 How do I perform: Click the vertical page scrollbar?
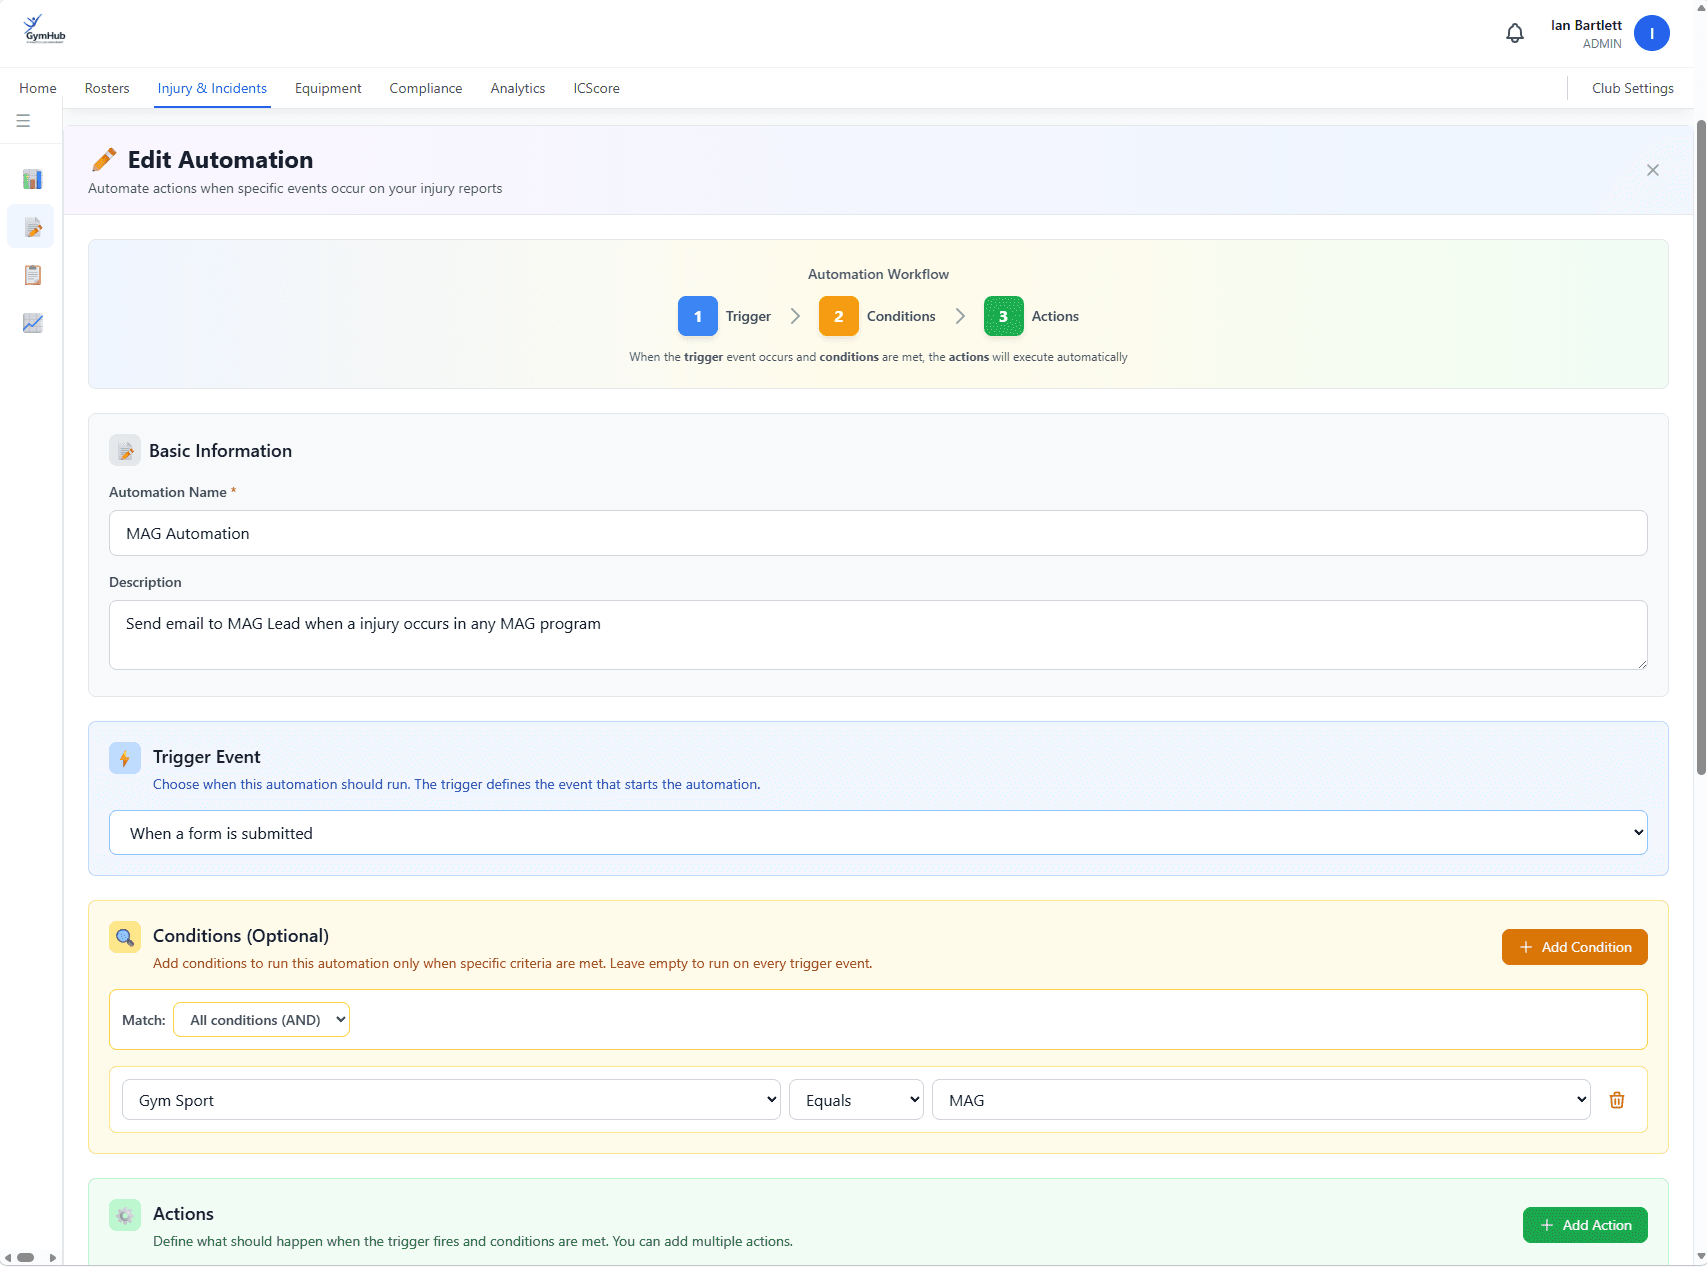click(1701, 447)
